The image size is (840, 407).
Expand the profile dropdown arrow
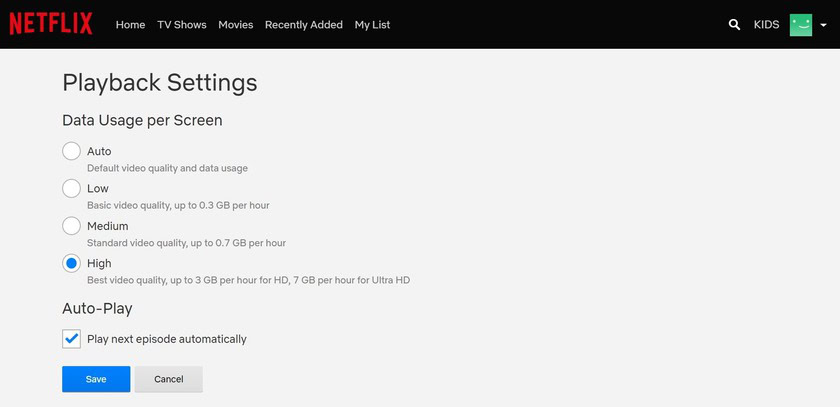tap(823, 25)
